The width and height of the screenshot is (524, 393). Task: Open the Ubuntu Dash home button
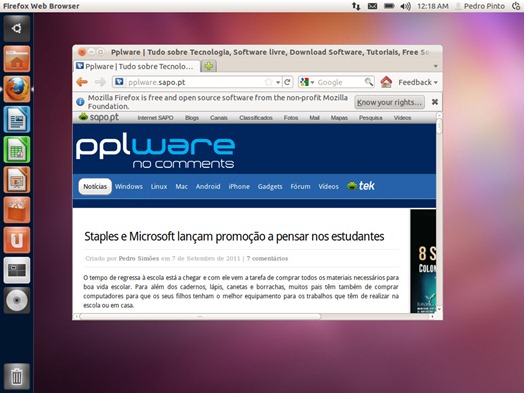tap(17, 28)
